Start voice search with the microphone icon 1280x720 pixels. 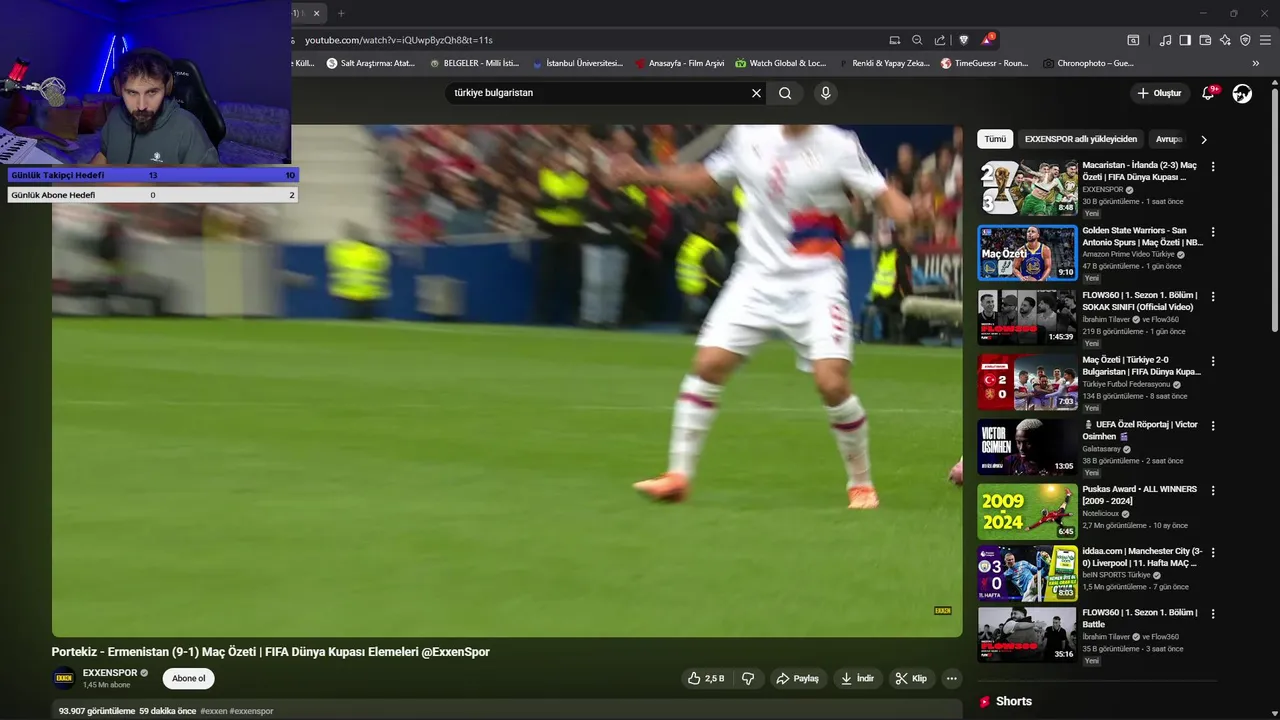click(x=825, y=93)
